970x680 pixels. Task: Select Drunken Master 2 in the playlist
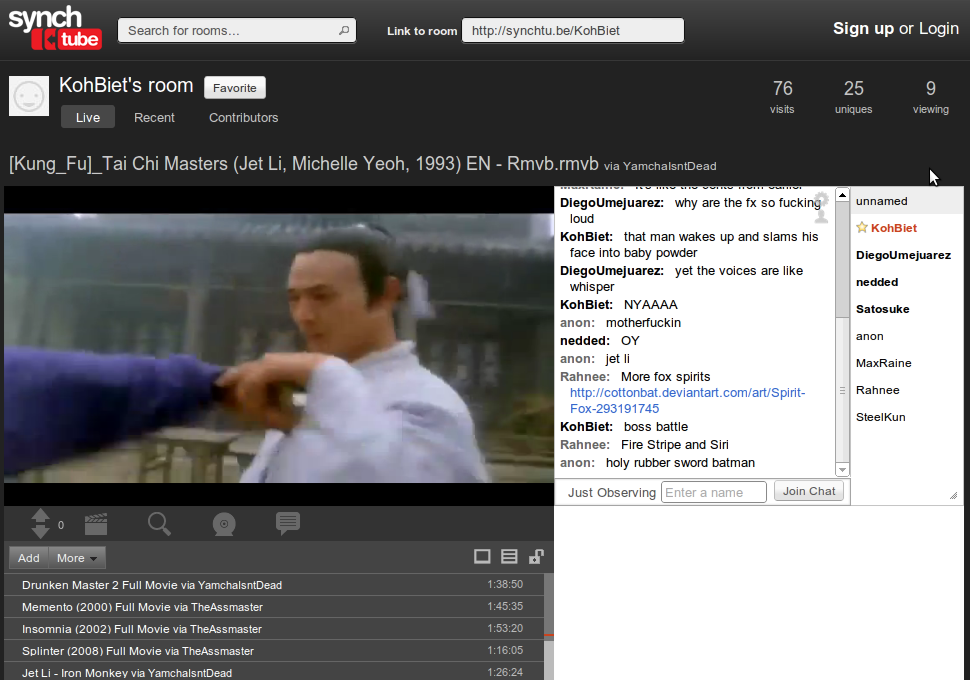(274, 585)
